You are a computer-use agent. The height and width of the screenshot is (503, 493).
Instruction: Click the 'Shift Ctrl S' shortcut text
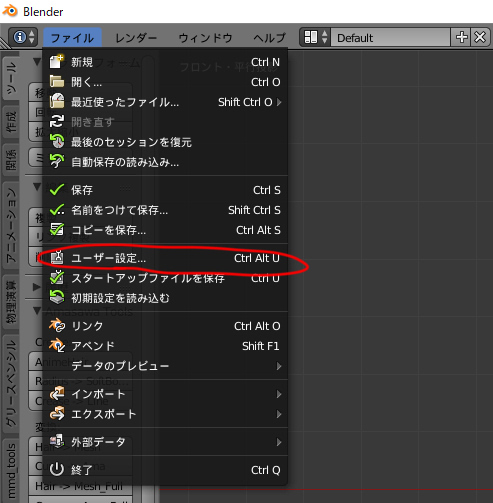coord(254,210)
